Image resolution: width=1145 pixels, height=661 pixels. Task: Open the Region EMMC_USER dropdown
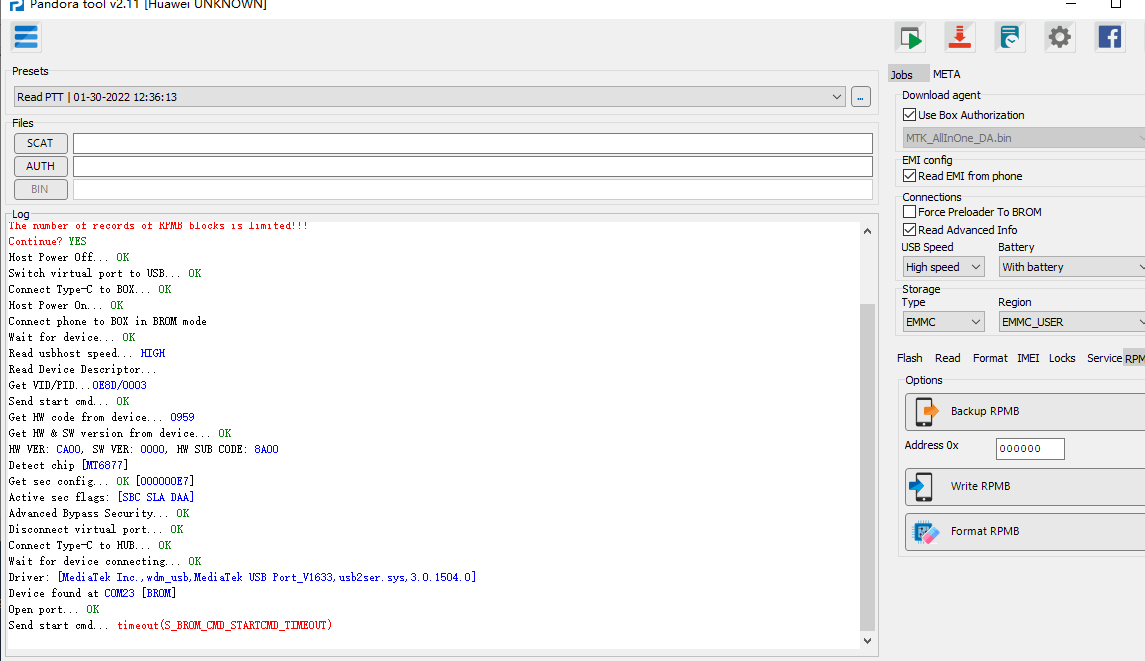tap(1071, 322)
